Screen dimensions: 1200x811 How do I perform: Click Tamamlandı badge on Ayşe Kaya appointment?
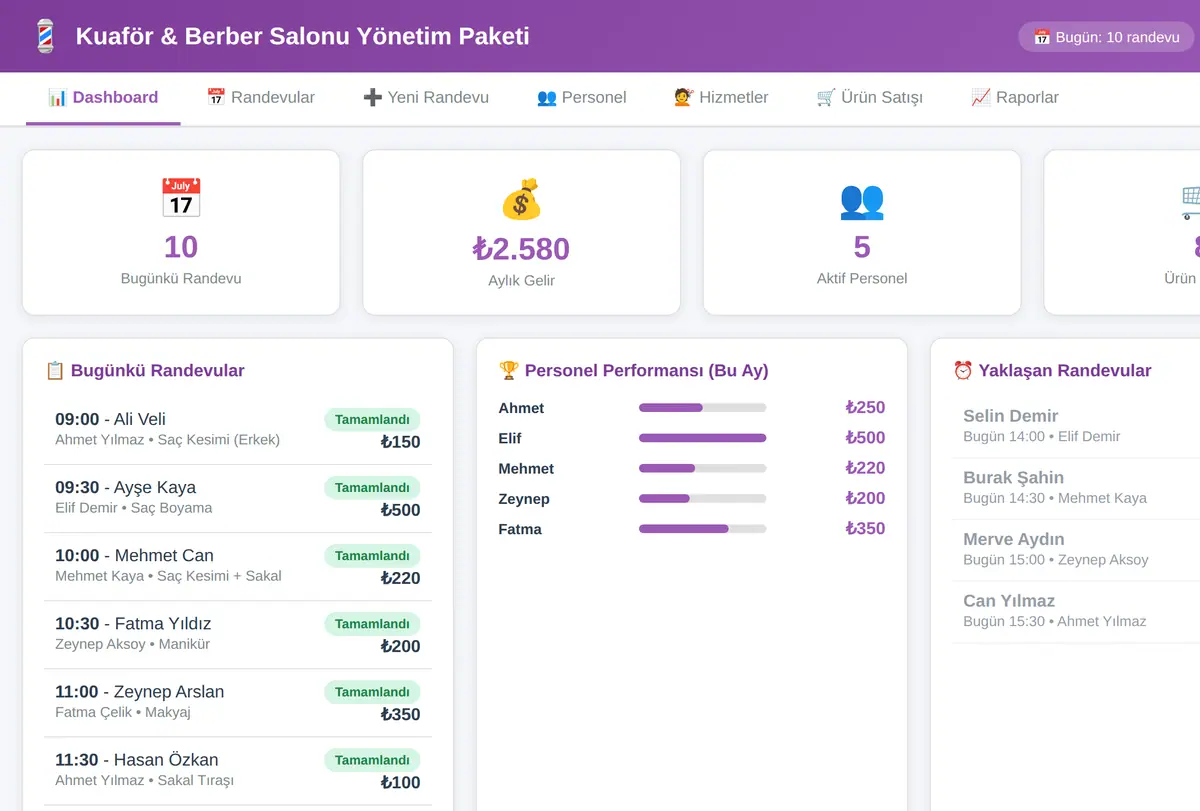pyautogui.click(x=372, y=488)
